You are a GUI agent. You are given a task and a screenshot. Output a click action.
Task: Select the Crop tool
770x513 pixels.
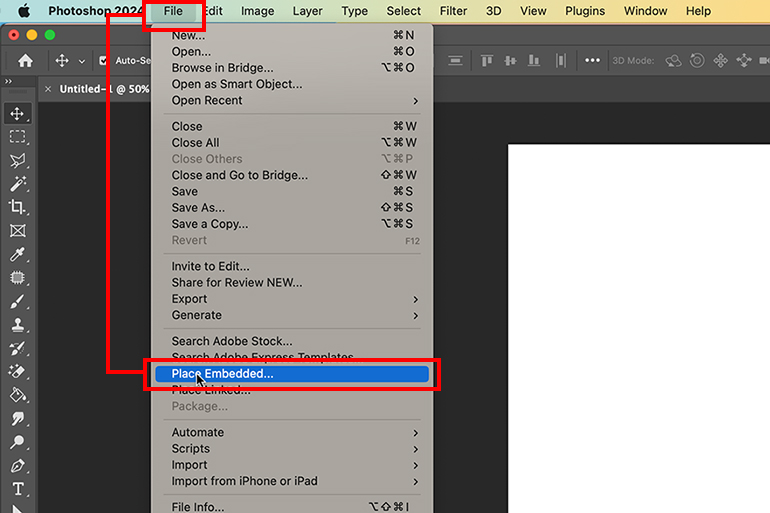[18, 207]
